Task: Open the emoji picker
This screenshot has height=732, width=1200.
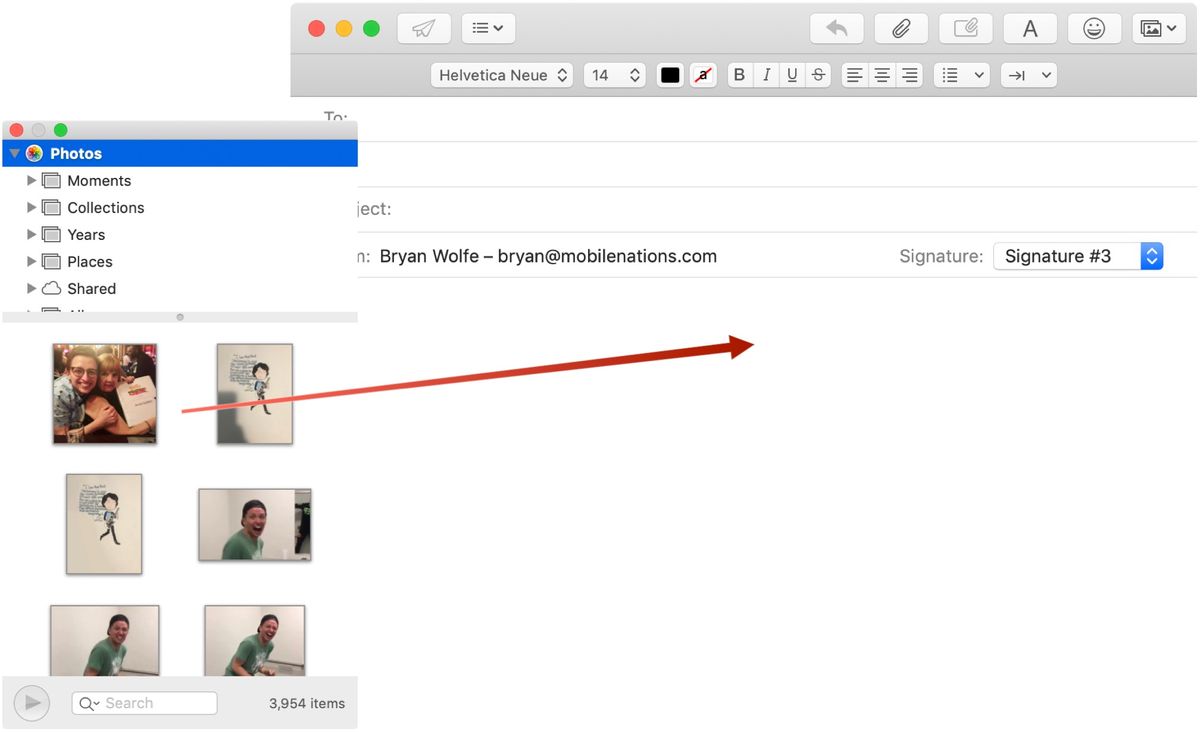Action: point(1094,28)
